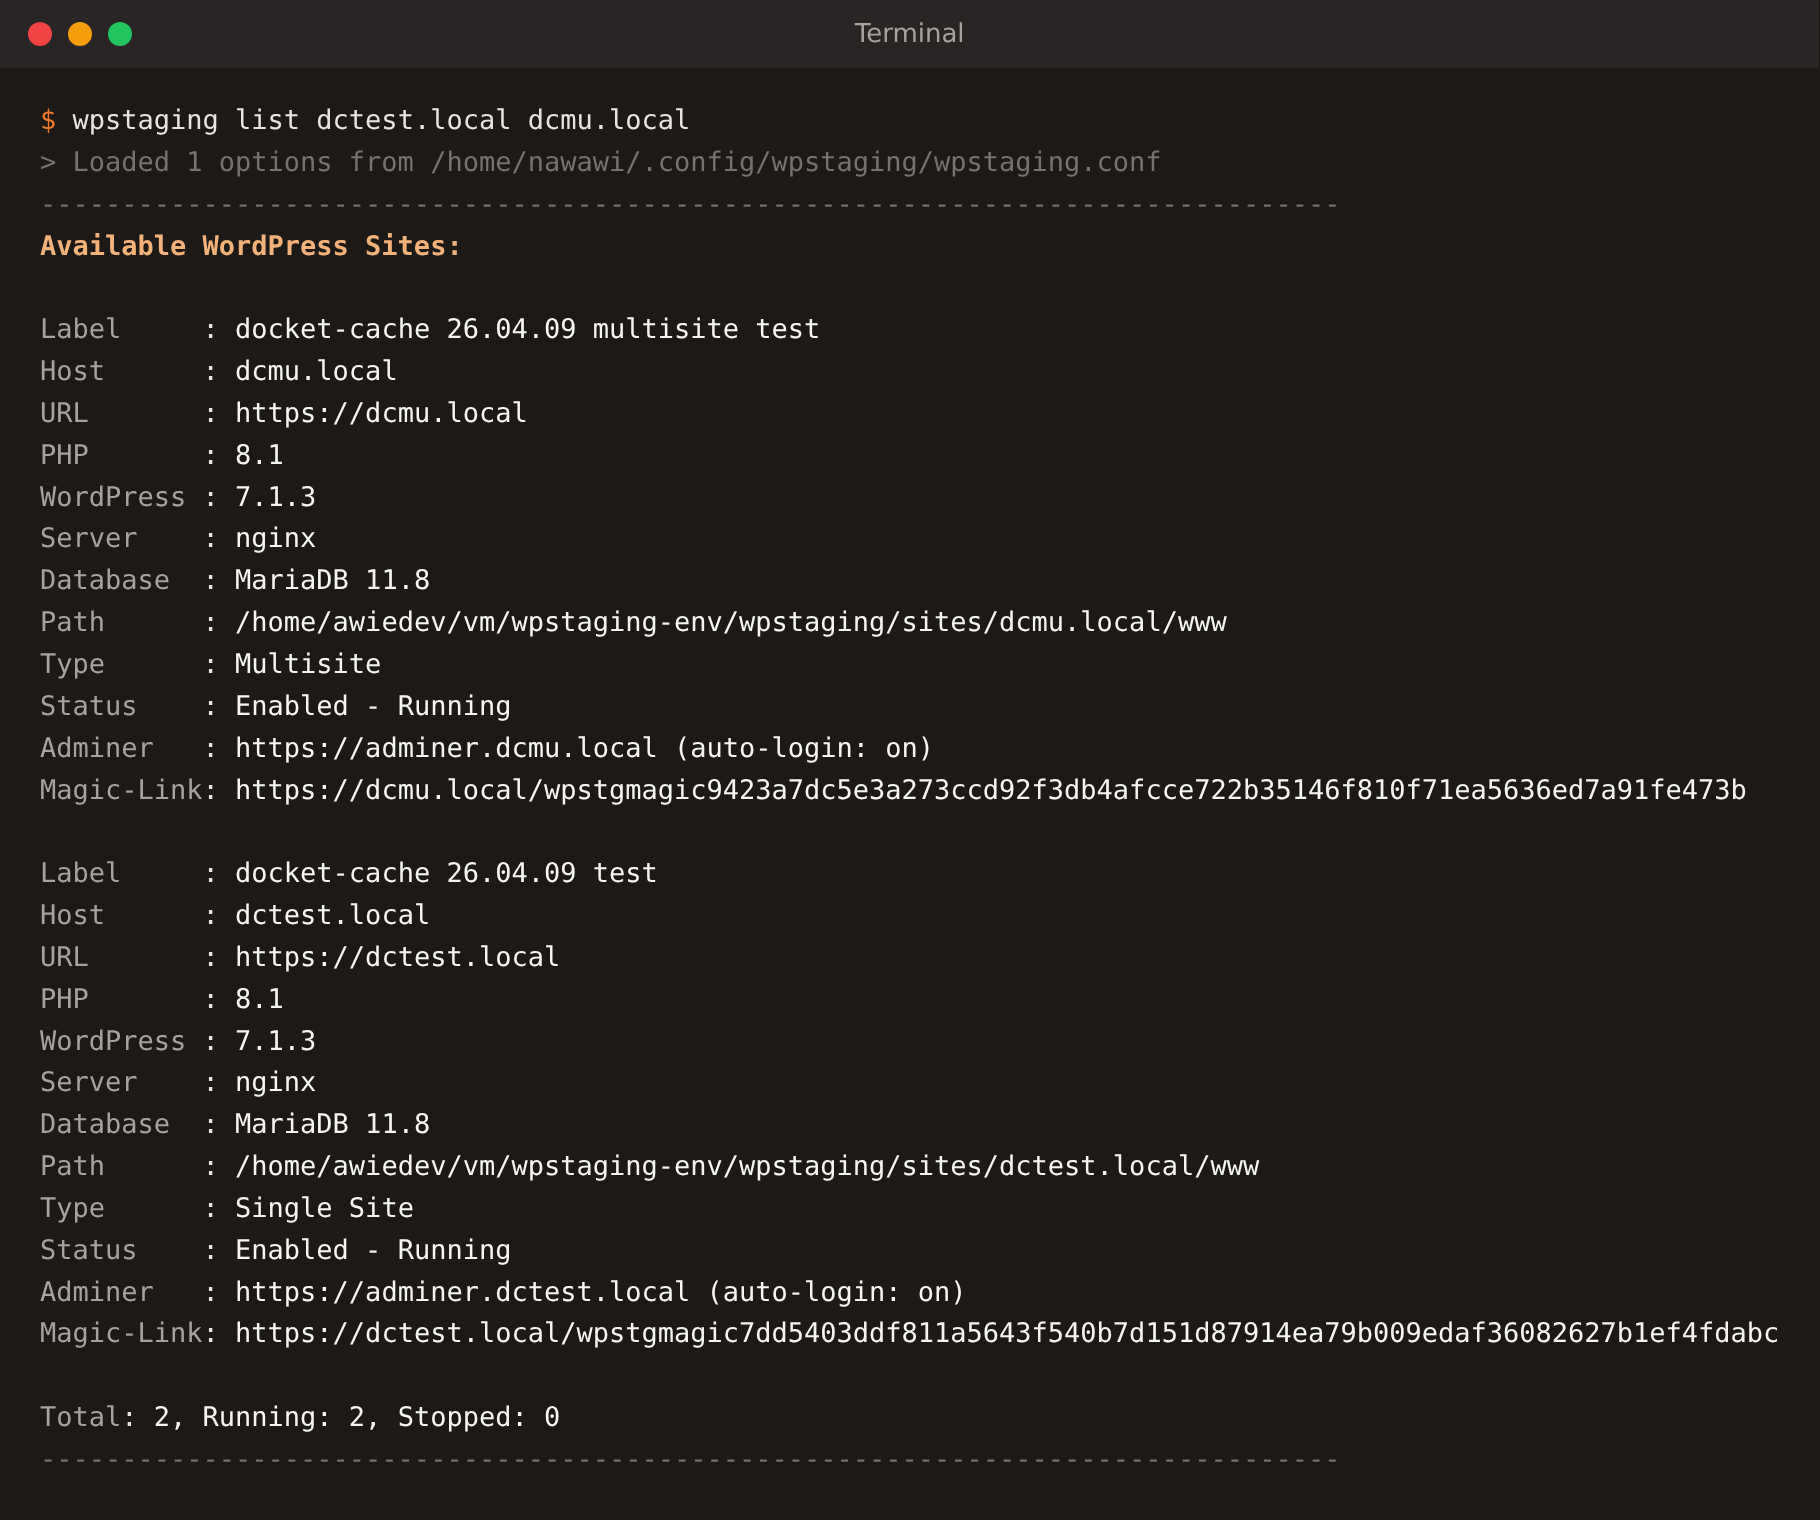Open the https://adminer.dctest.local link
The height and width of the screenshot is (1520, 1820).
(462, 1292)
